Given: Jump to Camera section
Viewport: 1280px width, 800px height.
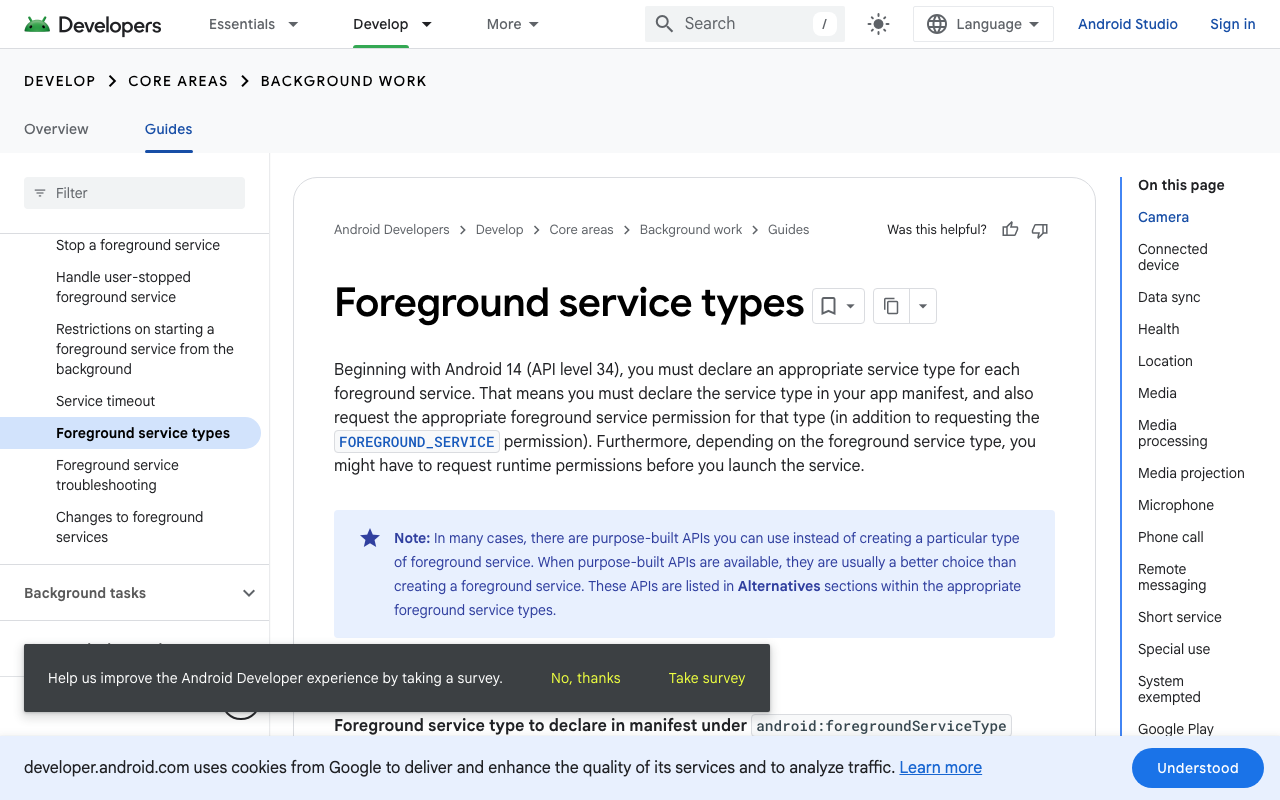Looking at the screenshot, I should [x=1163, y=217].
